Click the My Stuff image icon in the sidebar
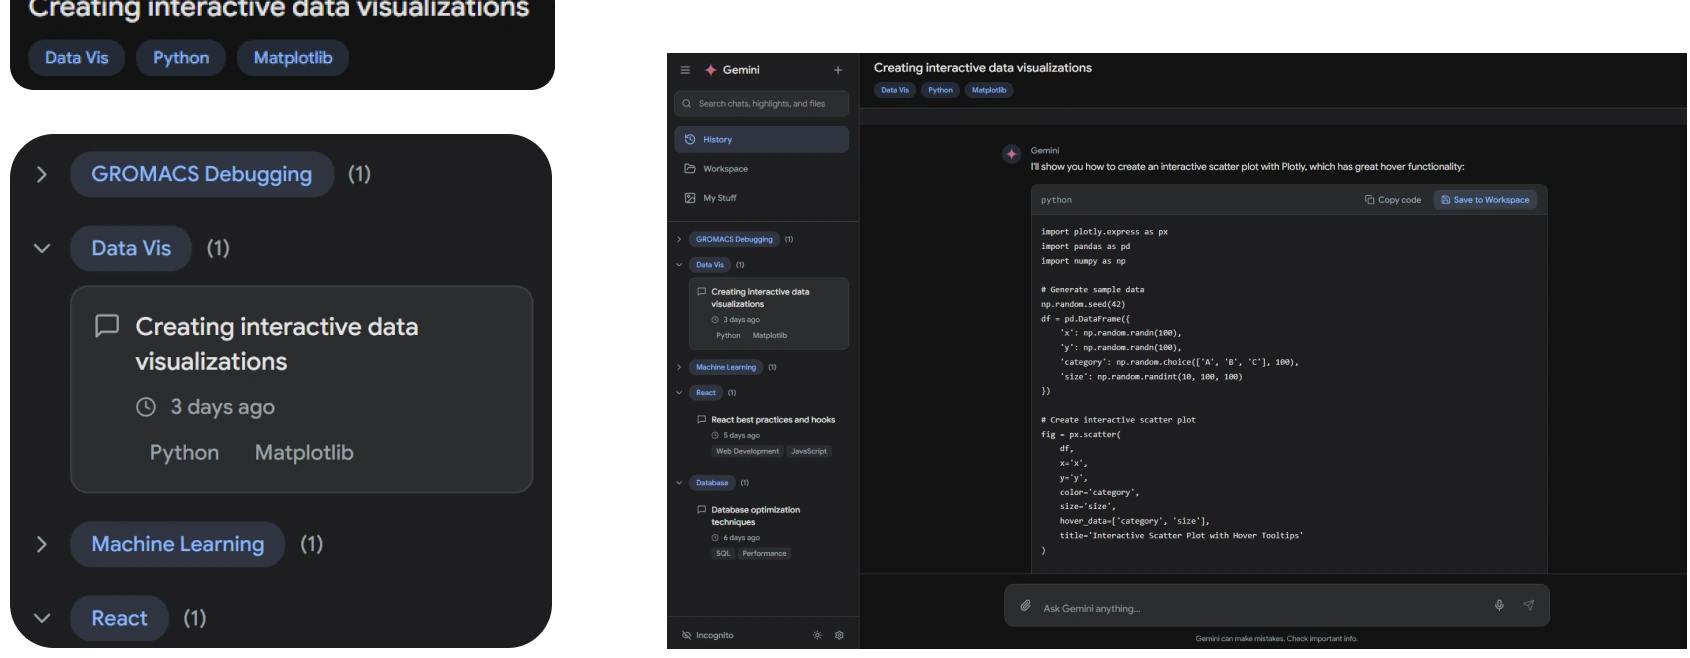This screenshot has height=658, width=1690. (x=690, y=198)
